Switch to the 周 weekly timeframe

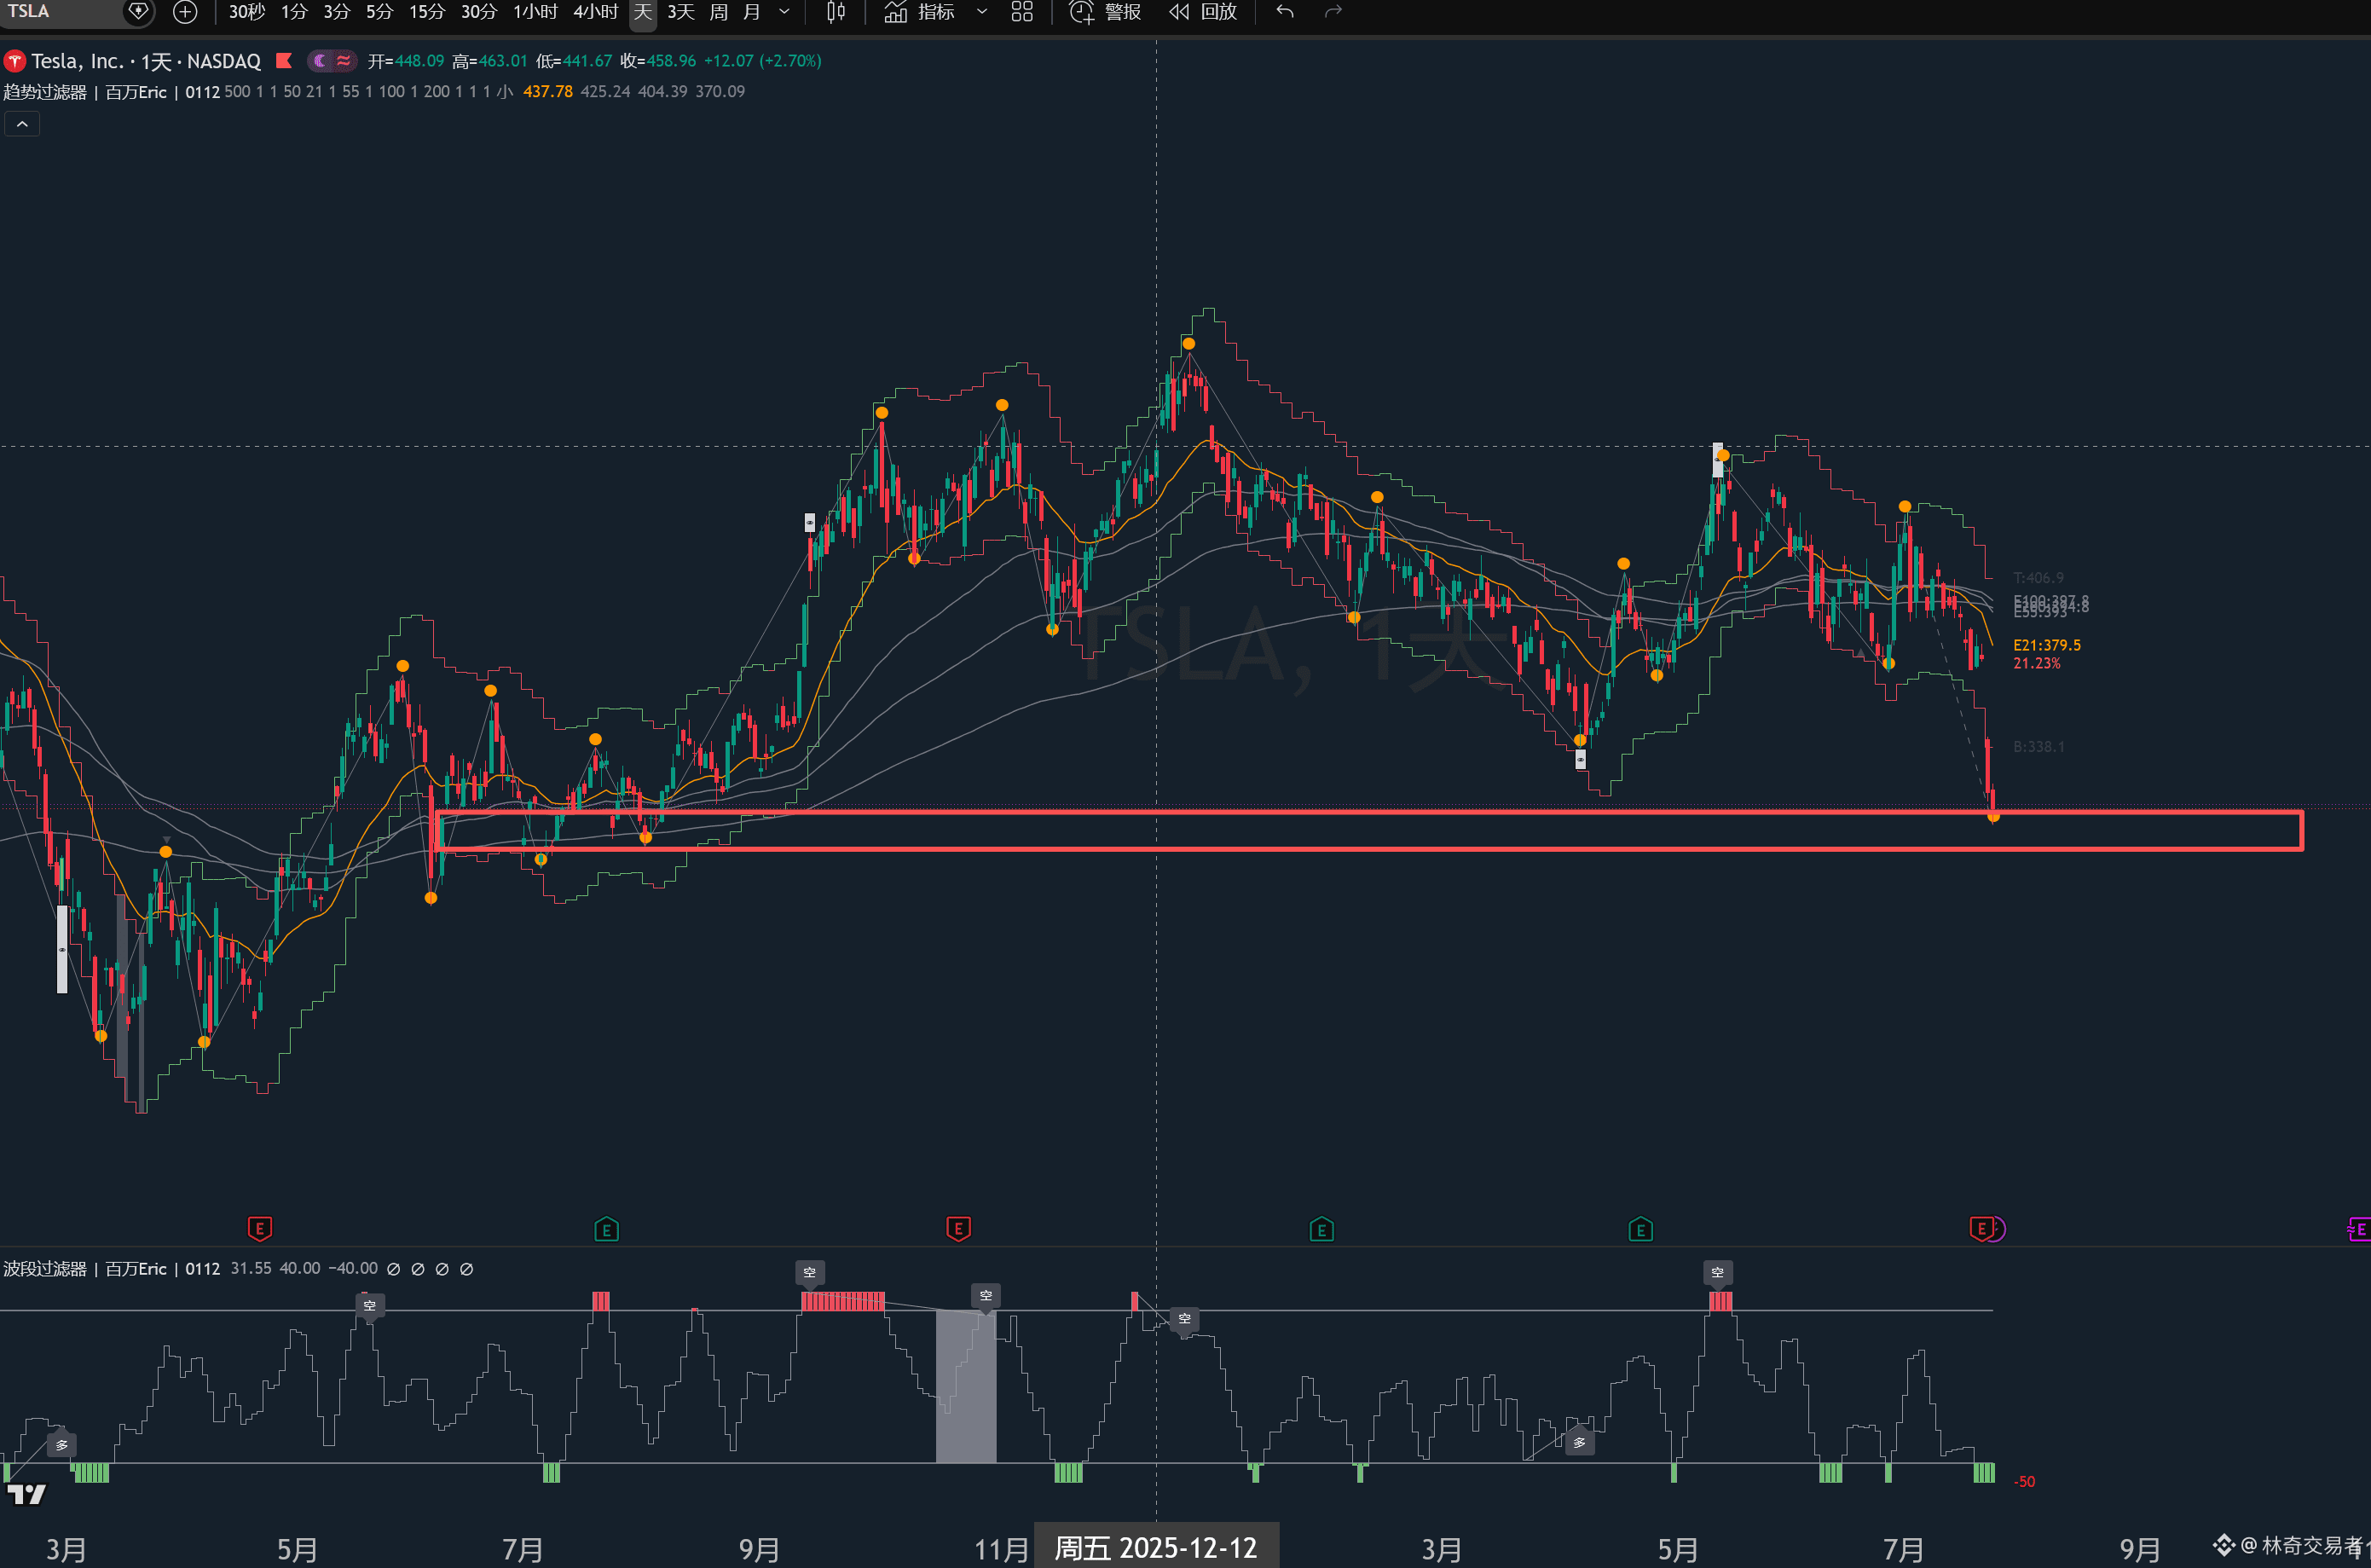[x=719, y=12]
